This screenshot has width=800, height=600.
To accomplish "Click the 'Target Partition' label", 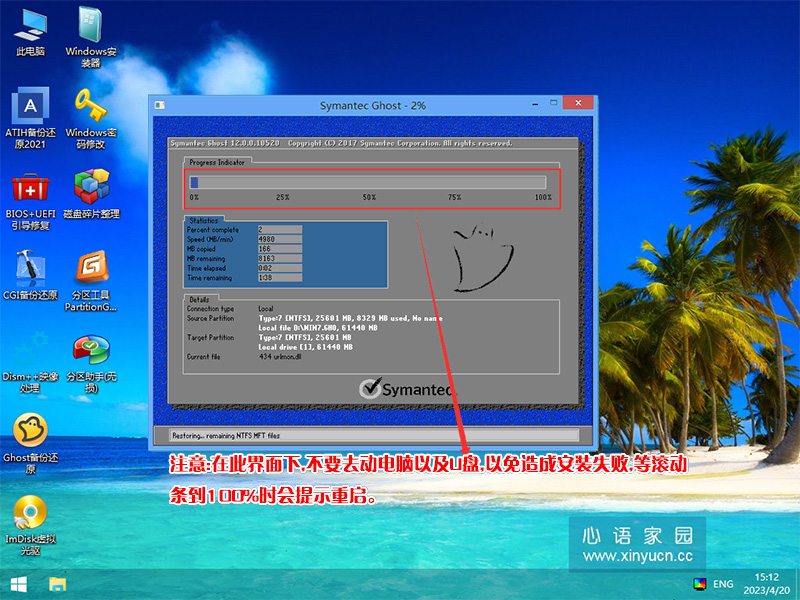I will [x=210, y=338].
